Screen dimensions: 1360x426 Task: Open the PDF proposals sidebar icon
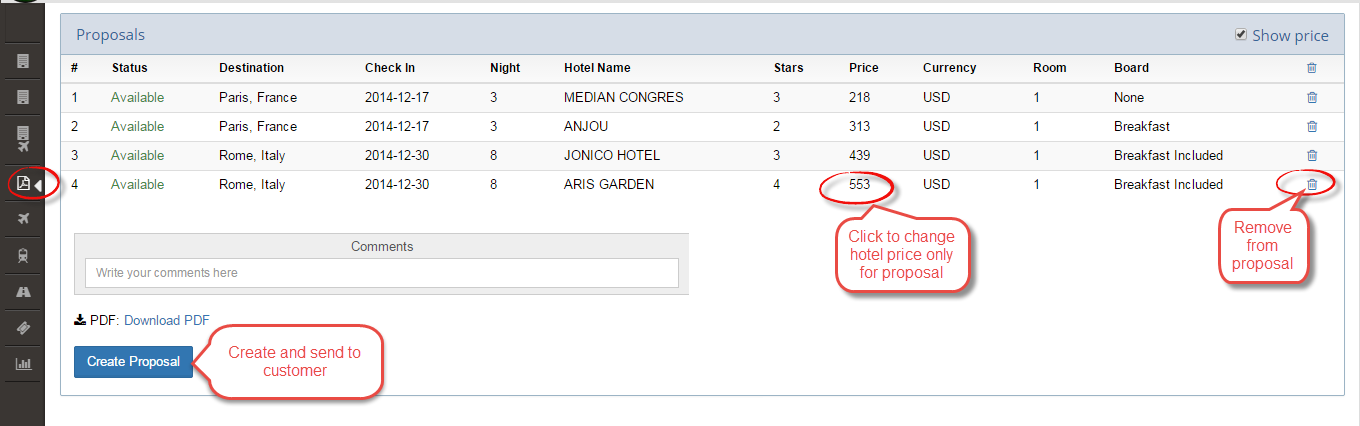click(23, 184)
